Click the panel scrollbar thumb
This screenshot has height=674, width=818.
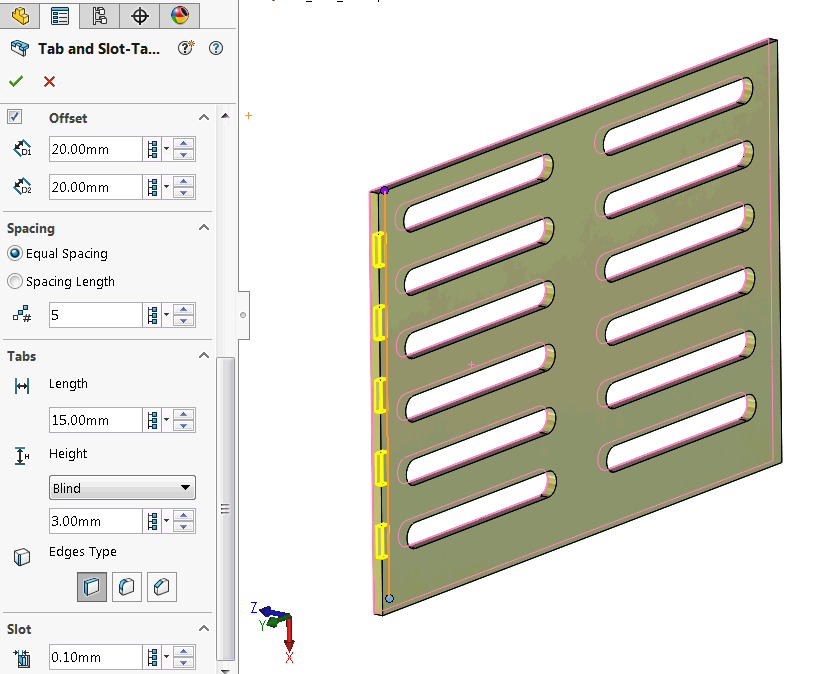pyautogui.click(x=225, y=509)
